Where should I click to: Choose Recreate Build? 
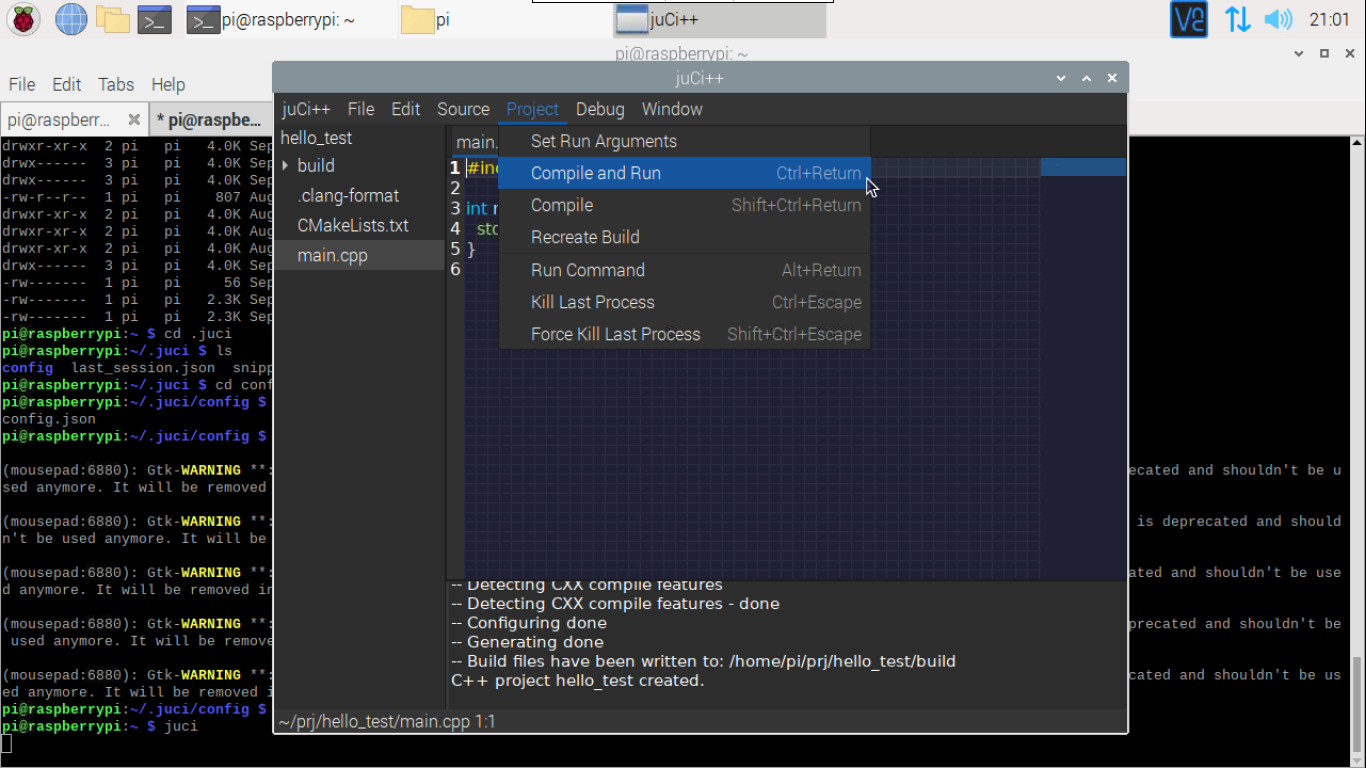point(685,237)
